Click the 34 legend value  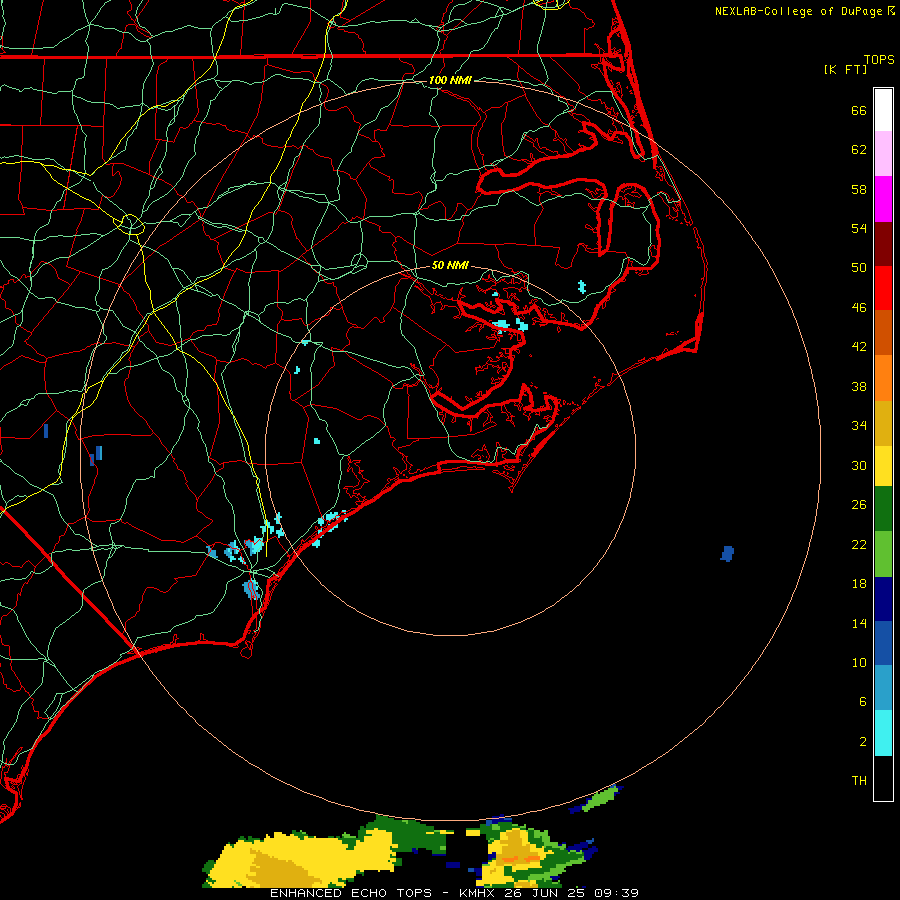pyautogui.click(x=859, y=425)
